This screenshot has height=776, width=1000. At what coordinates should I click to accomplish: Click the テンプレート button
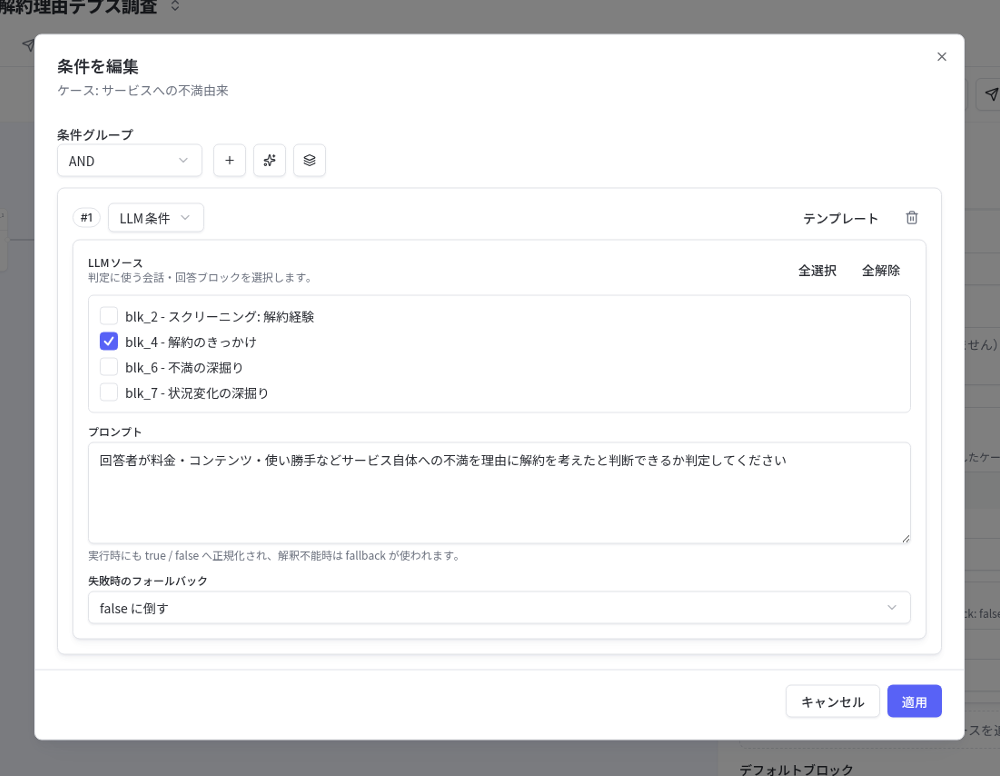coord(840,218)
